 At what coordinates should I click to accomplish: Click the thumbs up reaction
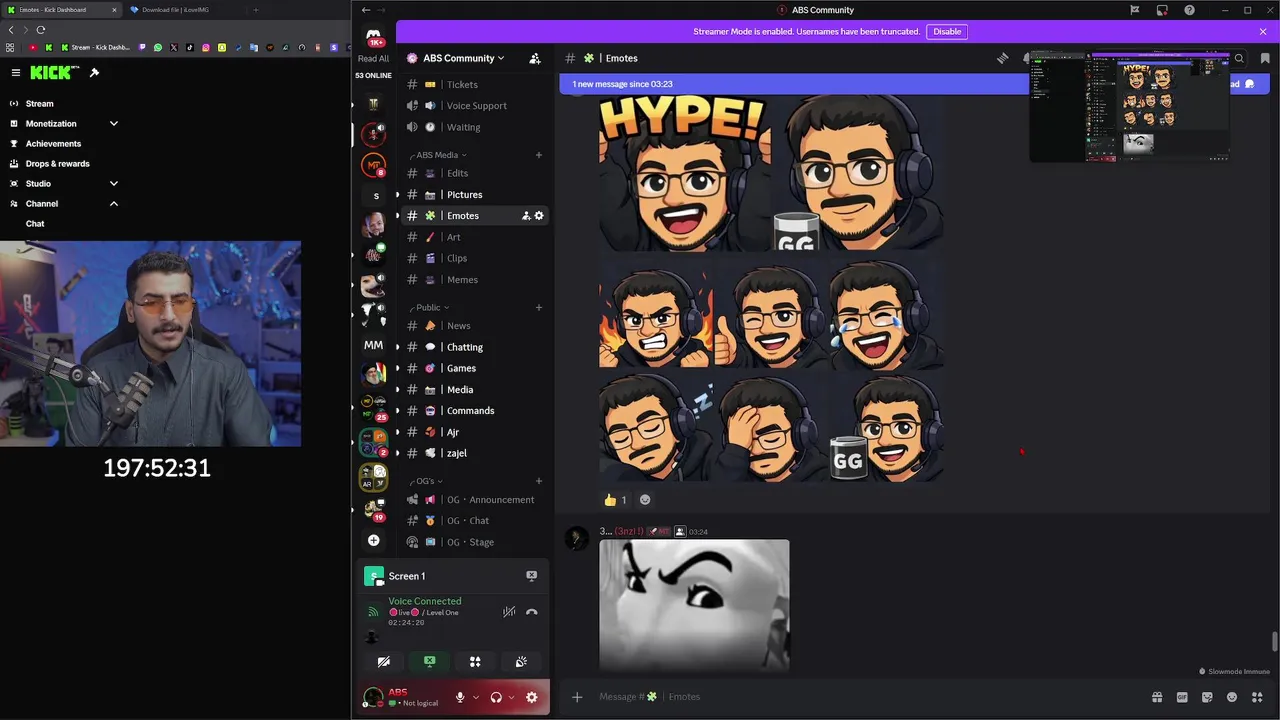(x=615, y=500)
